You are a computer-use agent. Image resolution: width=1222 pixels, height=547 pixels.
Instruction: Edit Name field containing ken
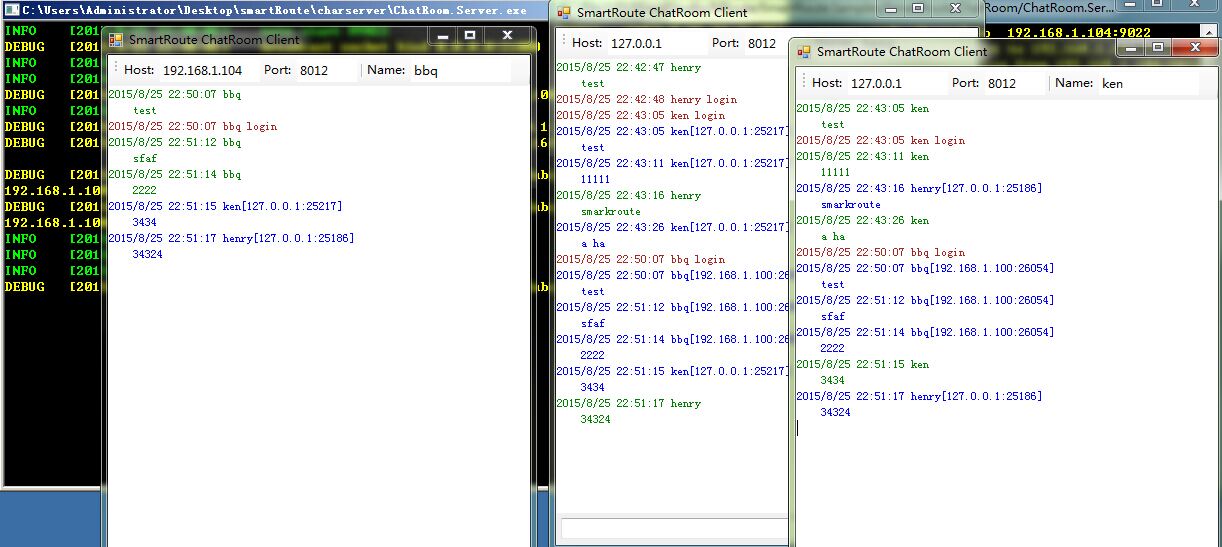click(x=1148, y=83)
